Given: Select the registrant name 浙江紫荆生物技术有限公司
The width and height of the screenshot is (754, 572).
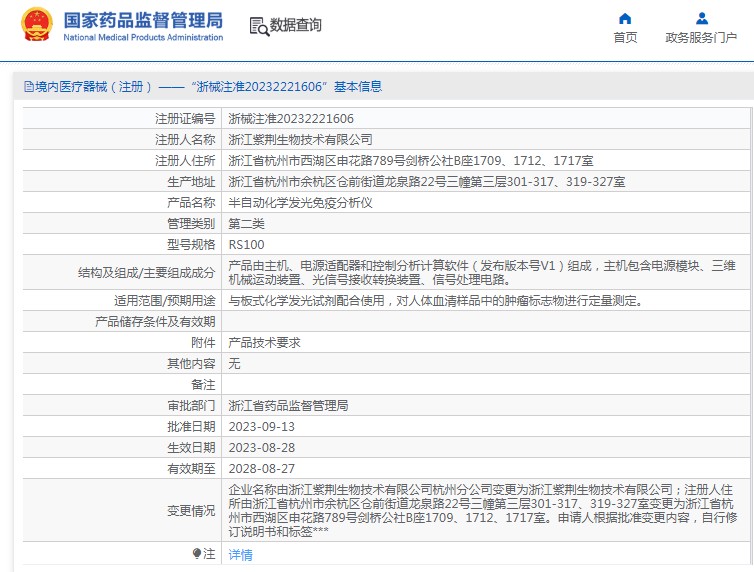Looking at the screenshot, I should click(300, 139).
